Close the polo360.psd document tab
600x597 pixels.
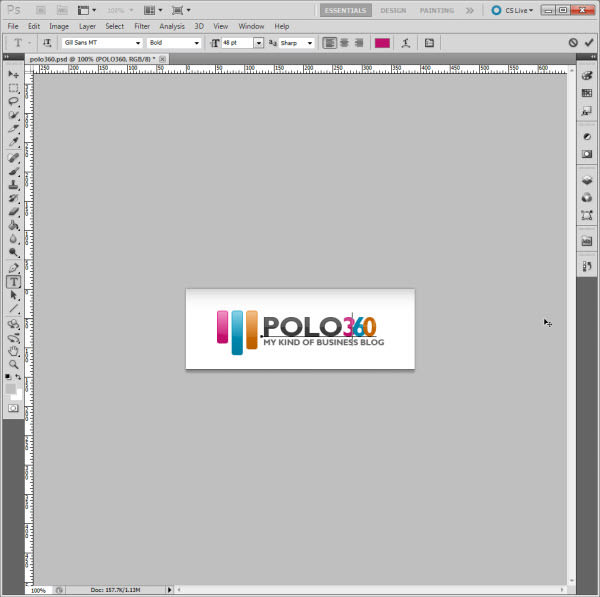coord(162,59)
